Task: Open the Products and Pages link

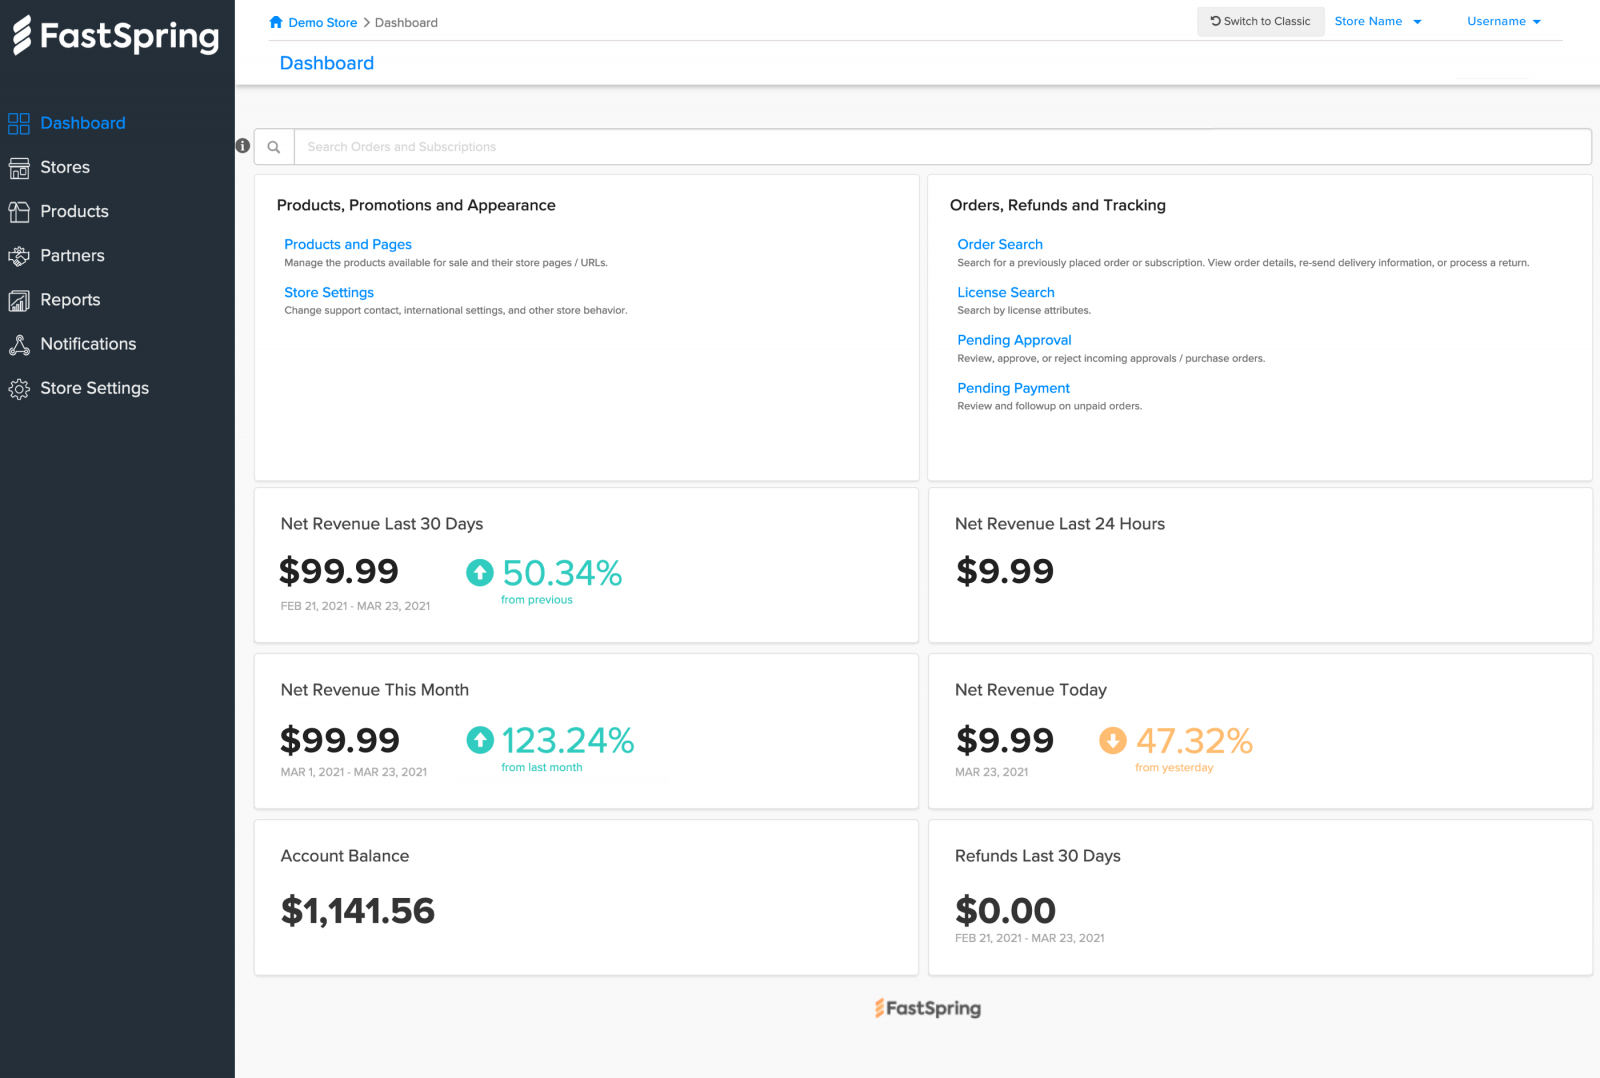Action: click(x=347, y=244)
